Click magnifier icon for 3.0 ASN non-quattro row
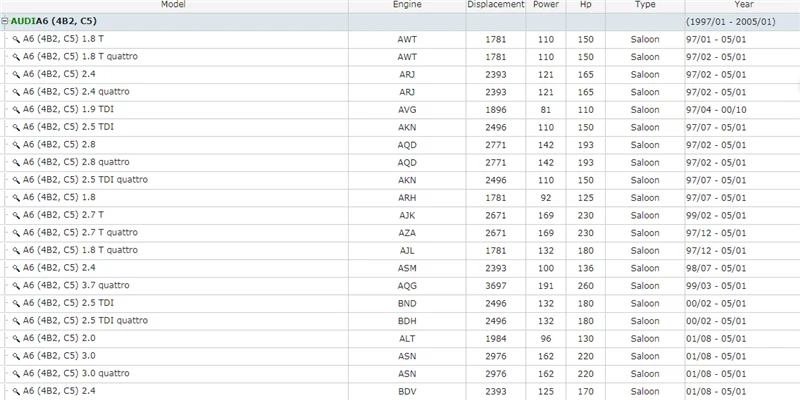This screenshot has height=400, width=800. (16, 356)
